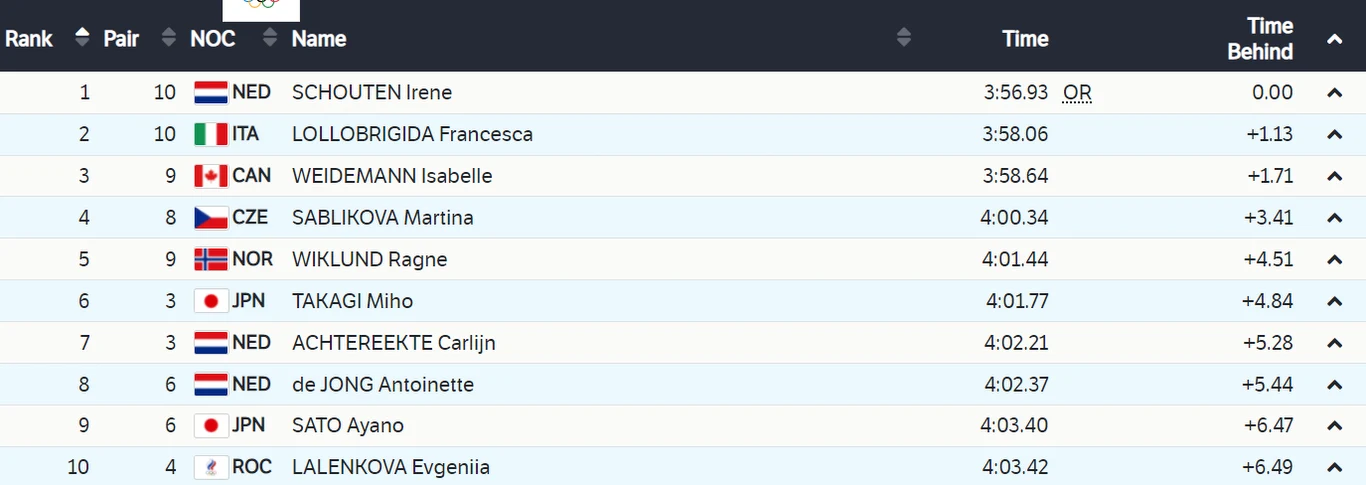Open LOLLOBRIGIDA Francesca athlete name
Screen dimensions: 1366x485
pos(412,135)
